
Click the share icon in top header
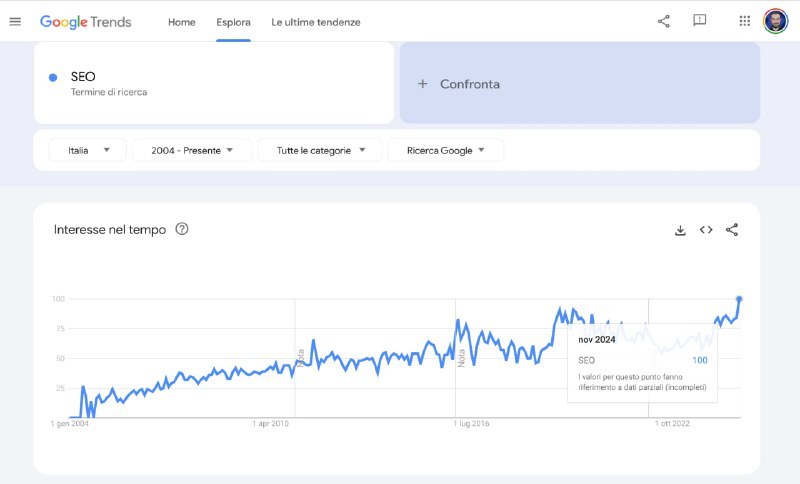[x=663, y=21]
